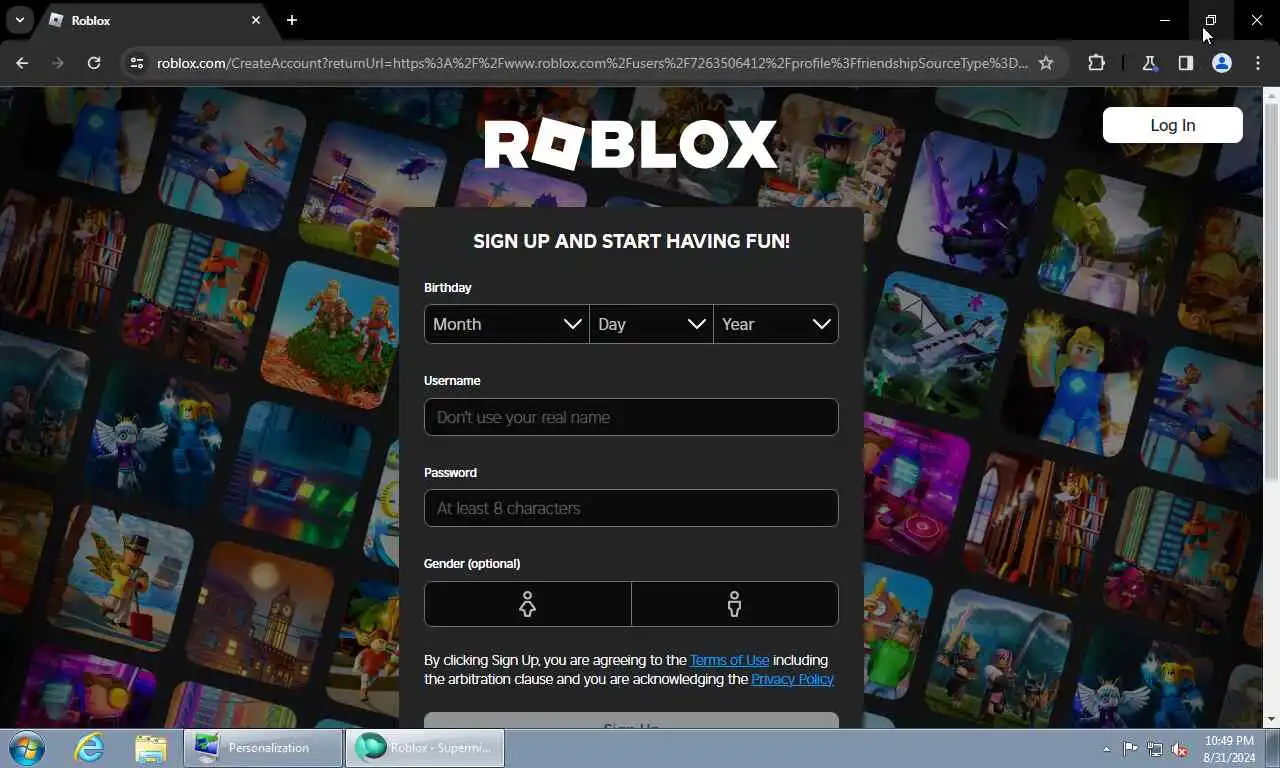1280x768 pixels.
Task: Show hidden tray icons arrow
Action: pos(1106,749)
